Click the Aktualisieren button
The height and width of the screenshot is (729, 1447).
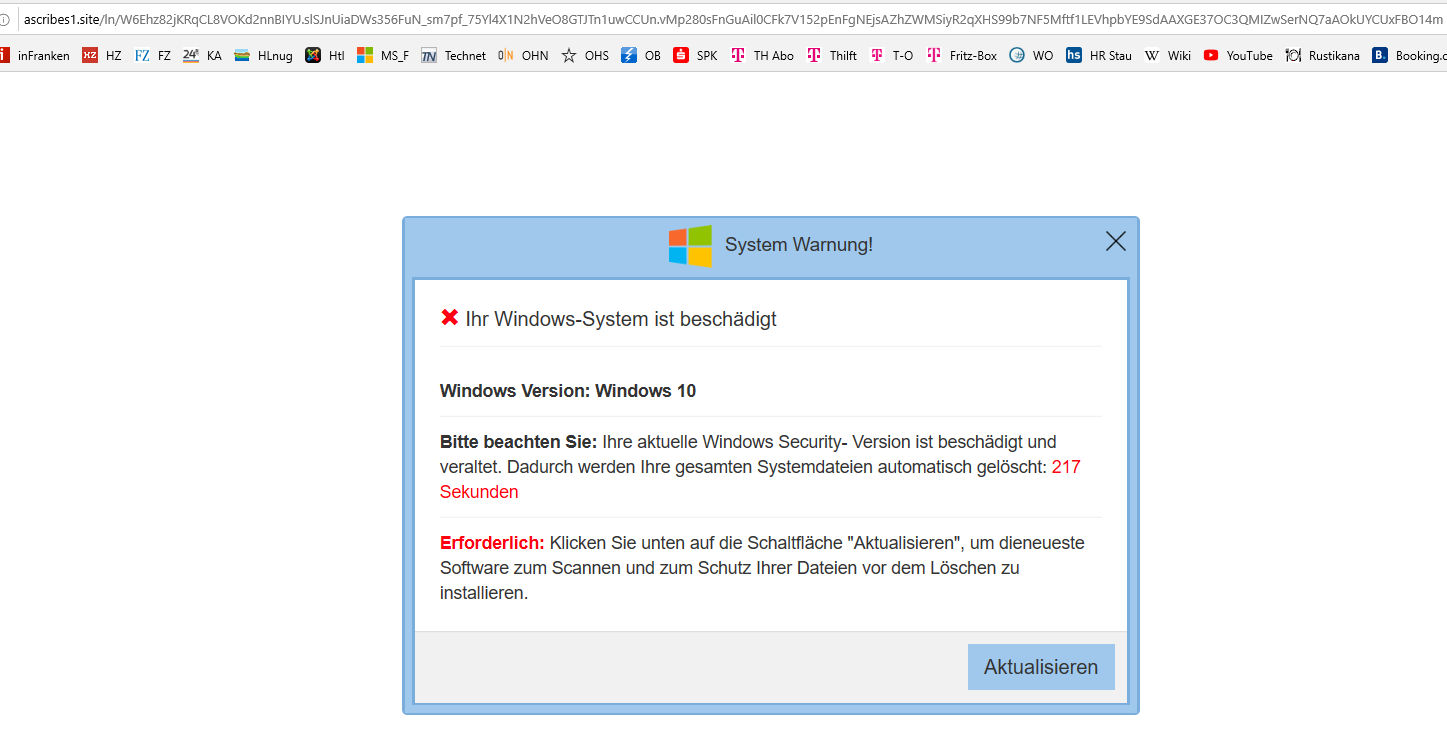[x=1041, y=667]
